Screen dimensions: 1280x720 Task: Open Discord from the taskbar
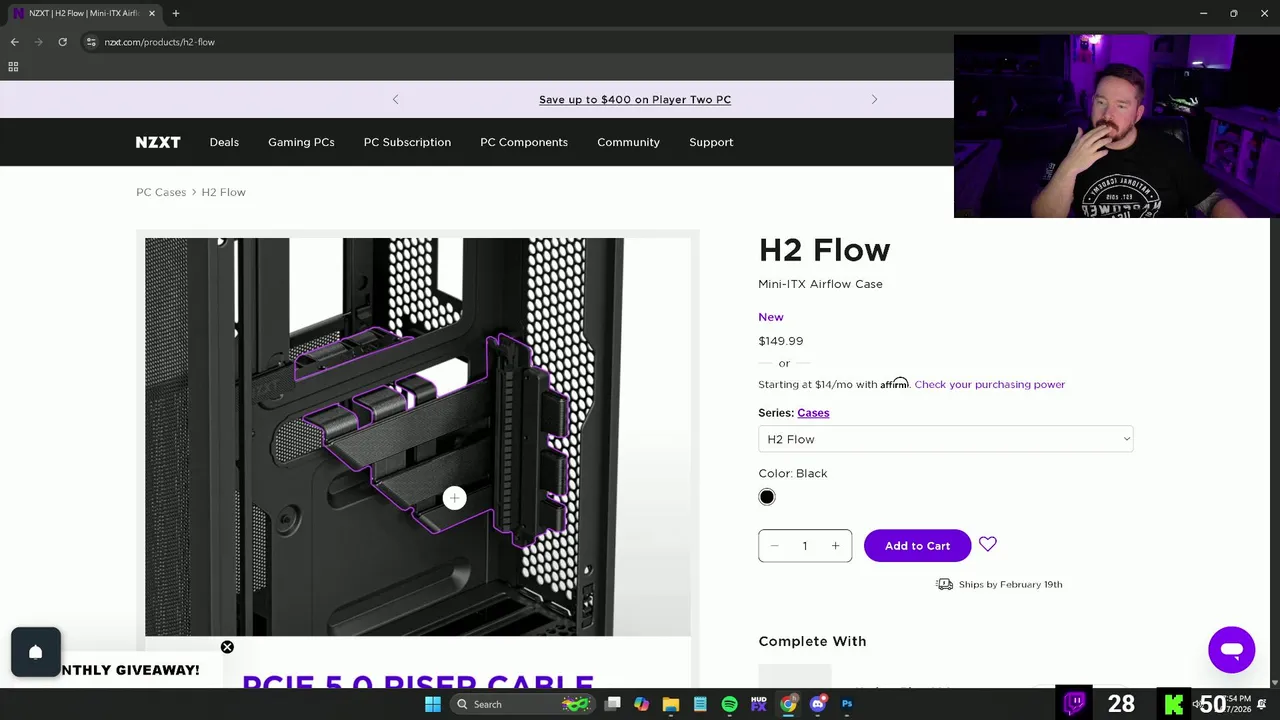coord(818,704)
